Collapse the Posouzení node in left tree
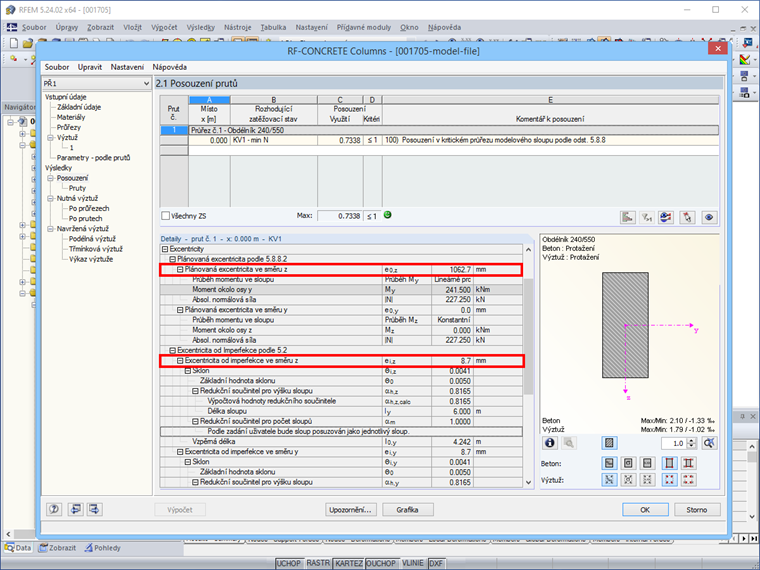Screen dimensions: 760x570 coord(50,178)
